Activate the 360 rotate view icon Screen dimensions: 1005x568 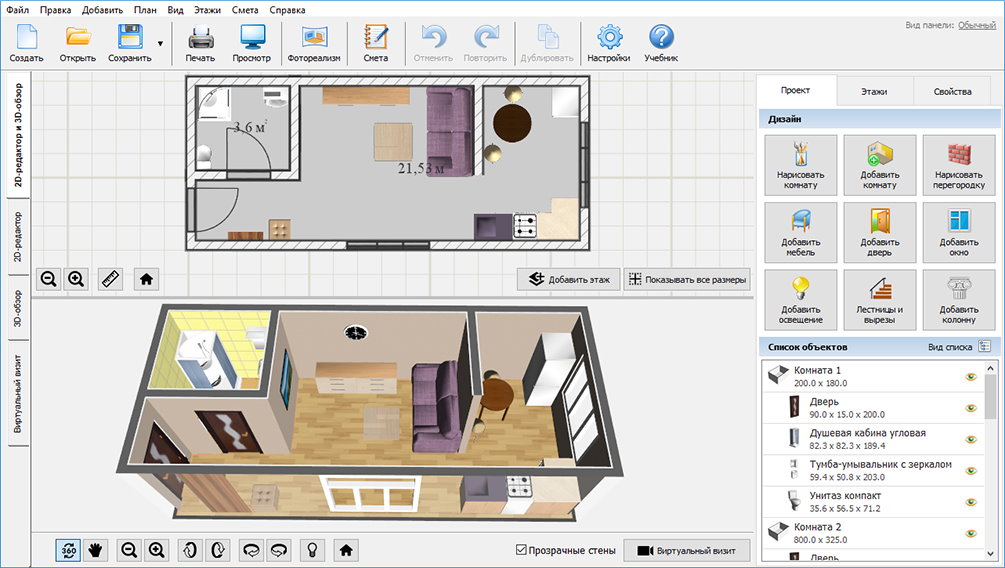point(69,549)
